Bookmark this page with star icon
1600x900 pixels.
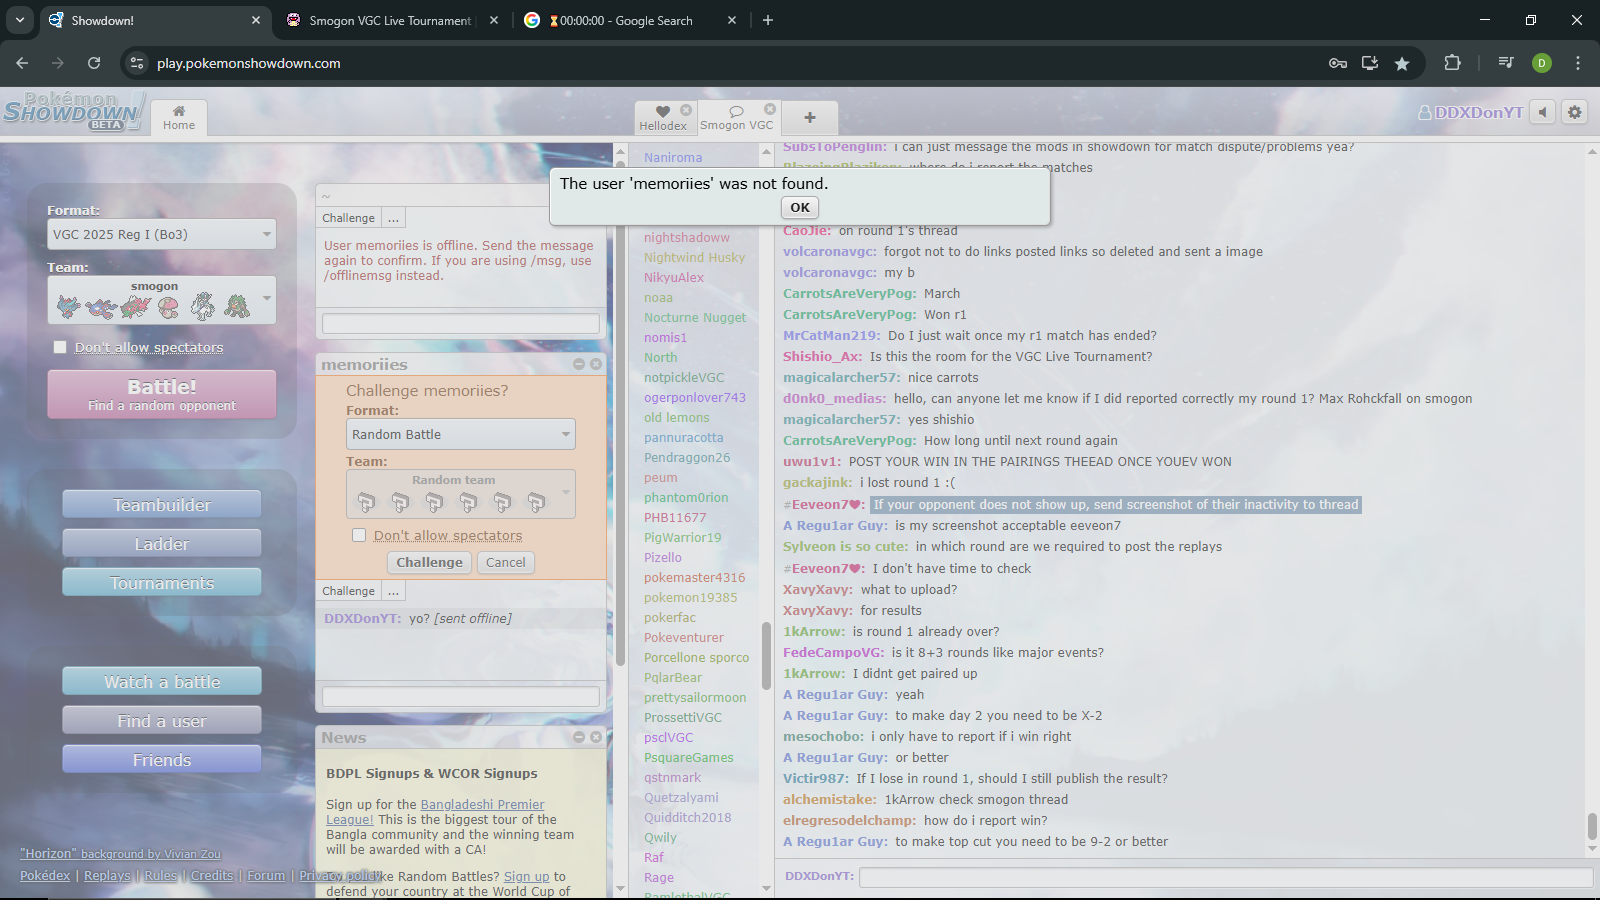click(1402, 63)
